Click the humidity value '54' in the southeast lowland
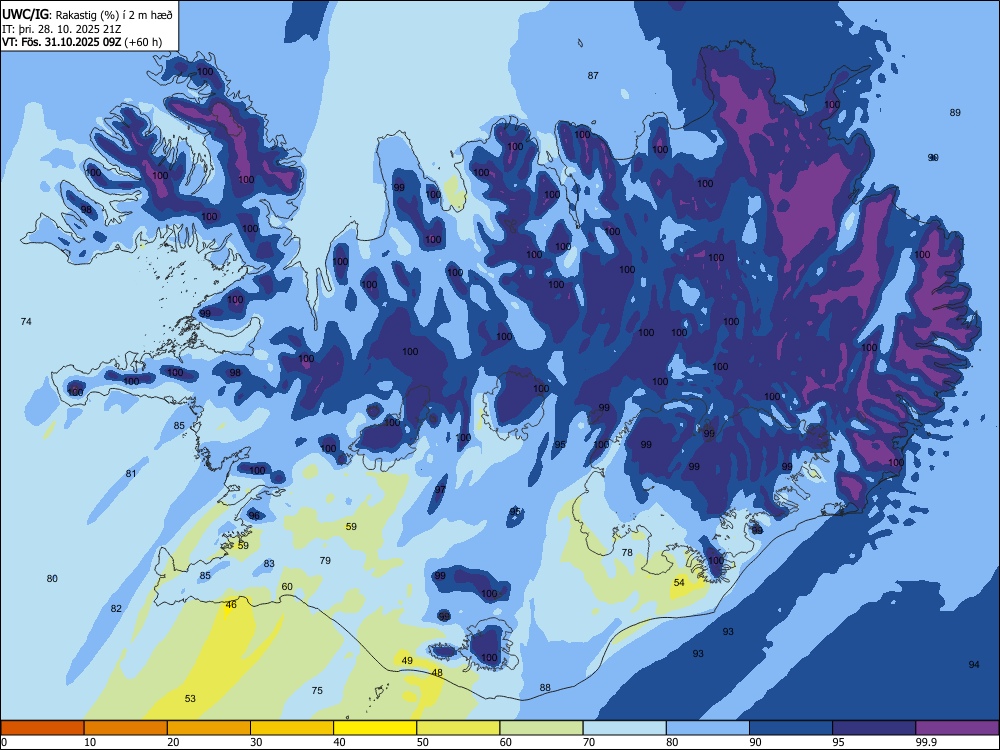1000x750 pixels. point(679,582)
